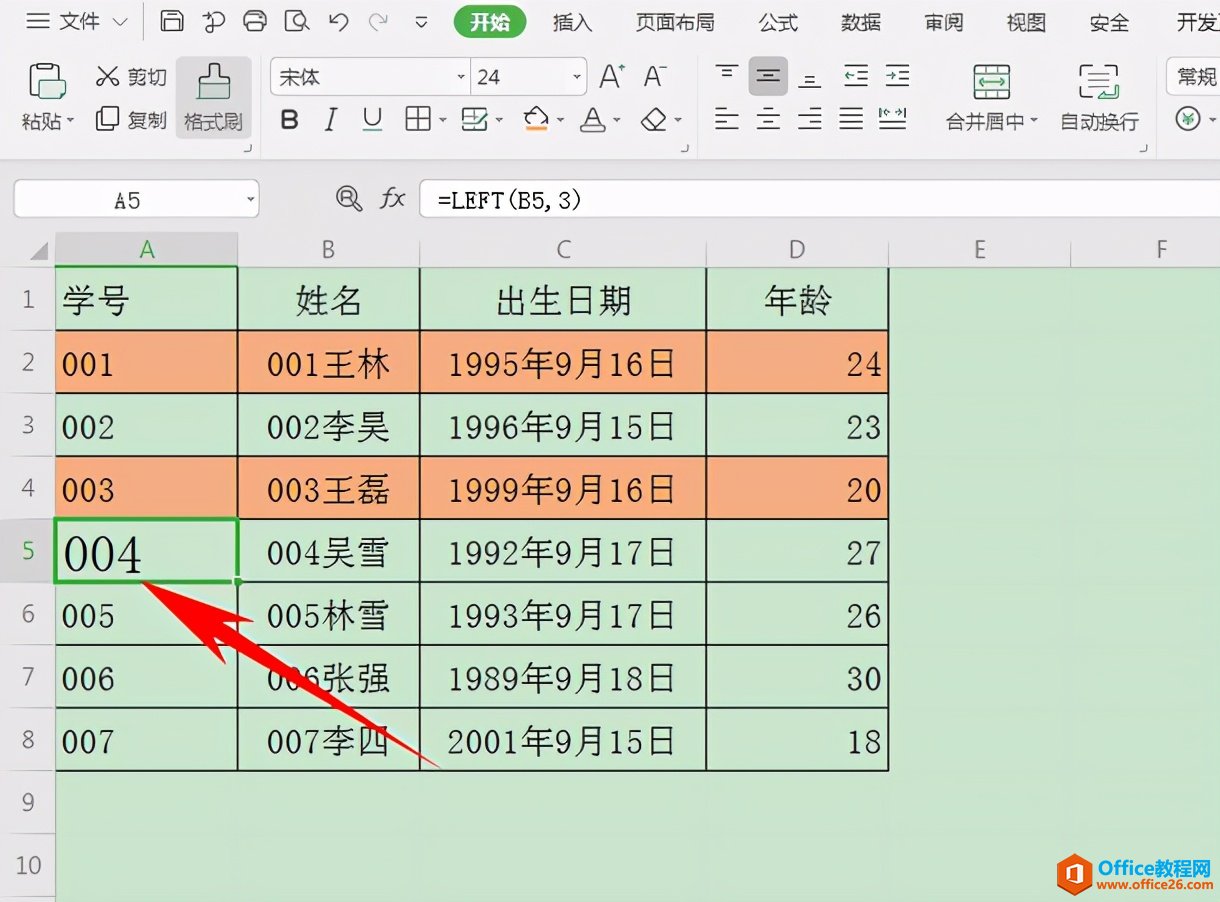Click the 复制 copy button
The width and height of the screenshot is (1220, 902).
click(131, 120)
